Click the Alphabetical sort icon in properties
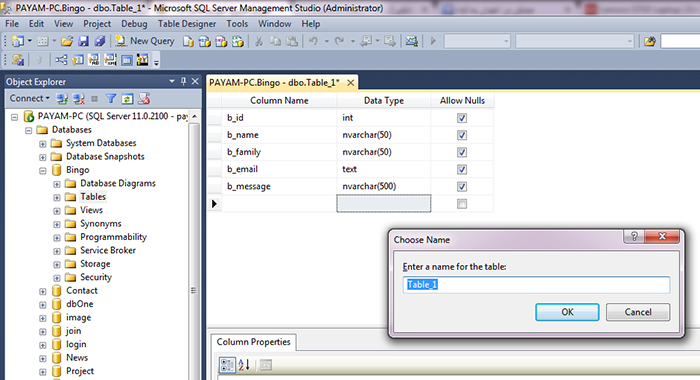Image resolution: width=700 pixels, height=380 pixels. click(244, 365)
